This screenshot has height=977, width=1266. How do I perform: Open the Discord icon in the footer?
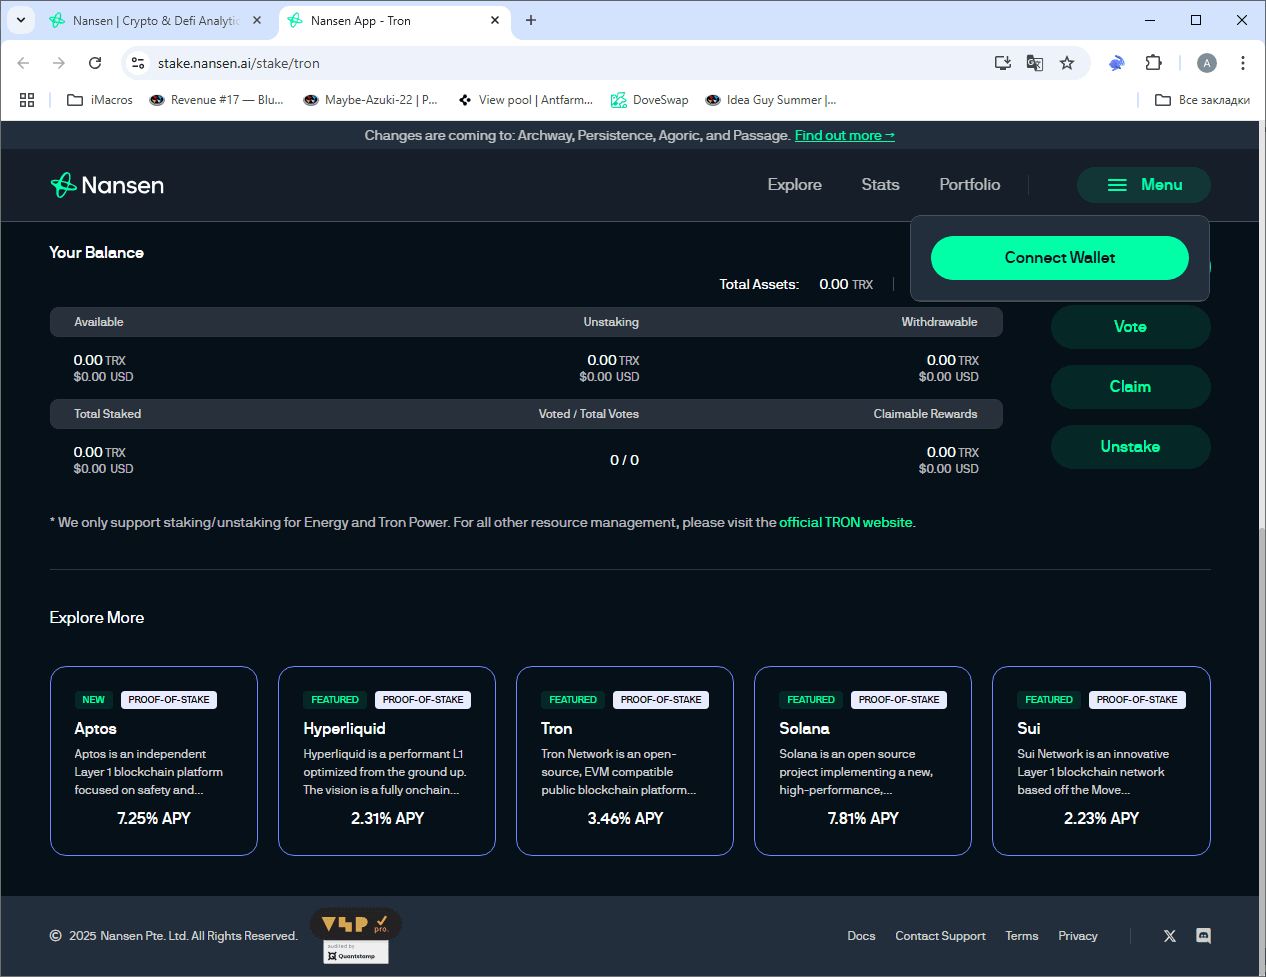pyautogui.click(x=1204, y=936)
